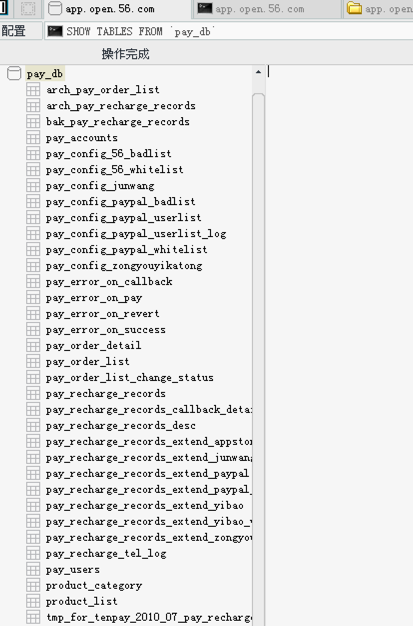This screenshot has width=413, height=626.
Task: Click the folder icon in third tab
Action: (x=354, y=8)
